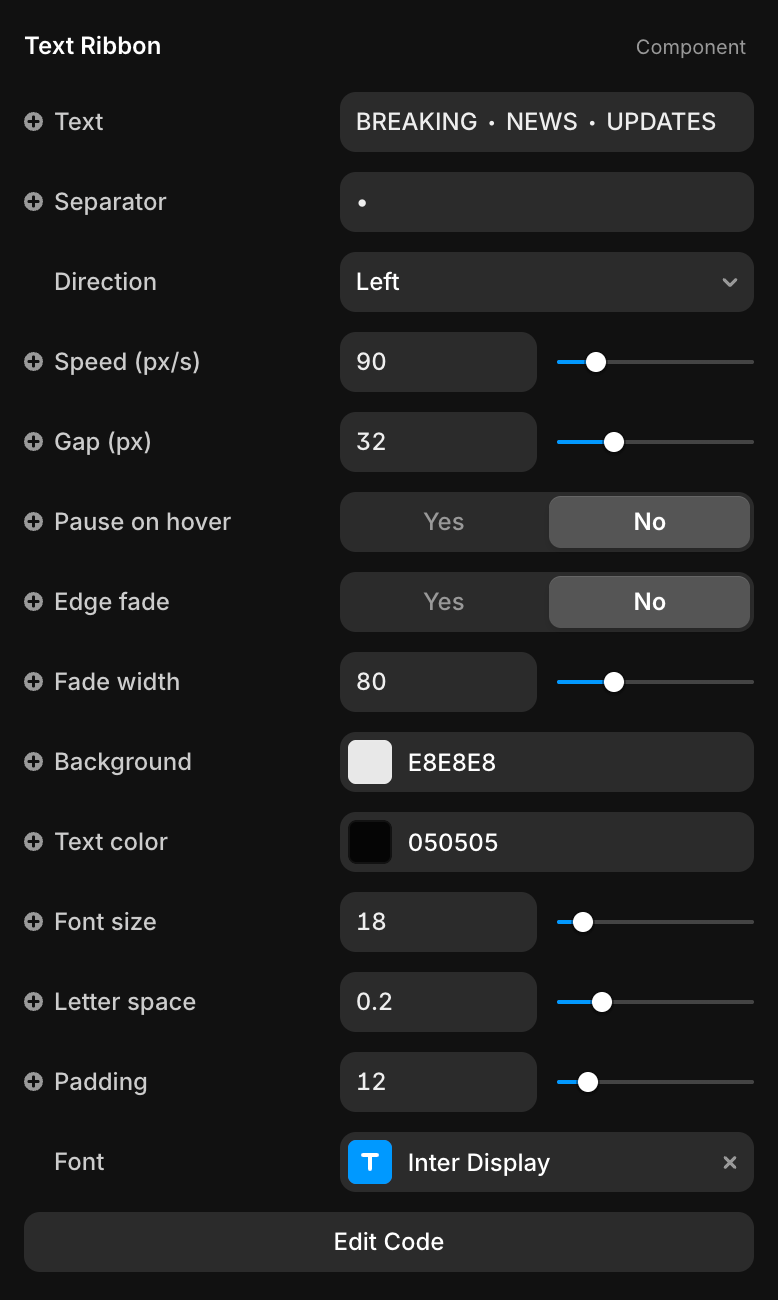This screenshot has width=778, height=1300.
Task: Click the plus icon beside Font size
Action: [33, 922]
